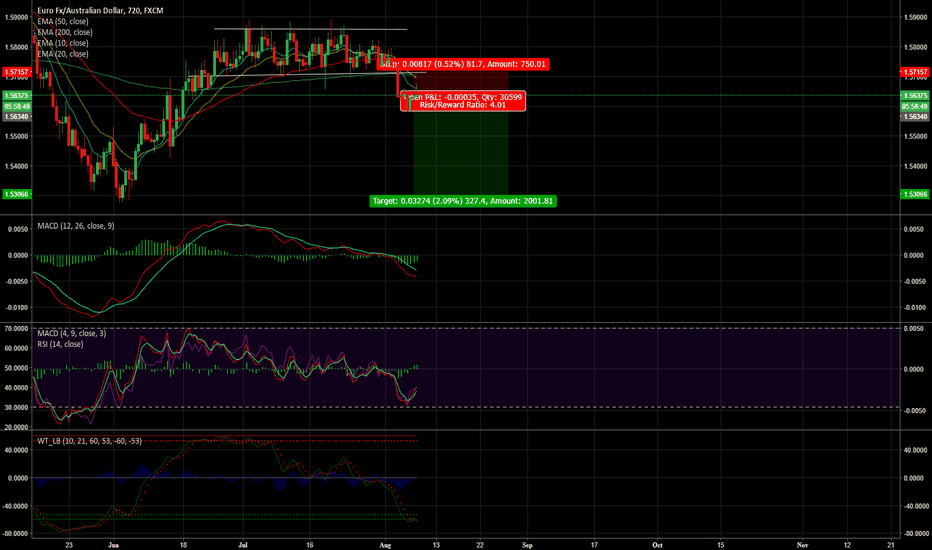932x550 pixels.
Task: Click the green Target amount 2001.81 label
Action: tap(463, 201)
